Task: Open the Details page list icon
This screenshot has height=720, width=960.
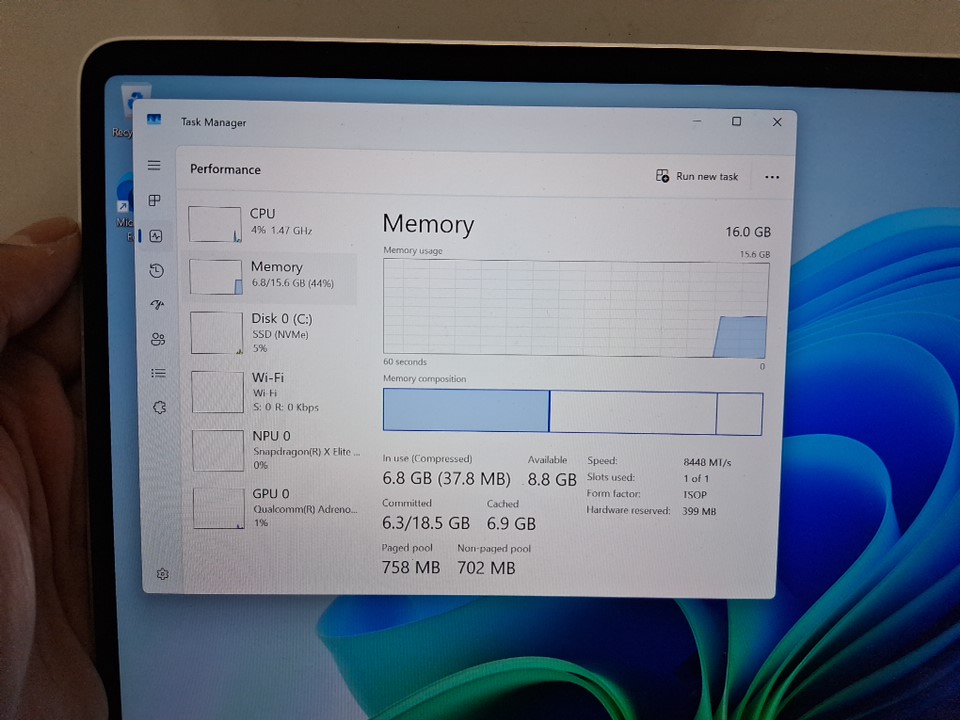Action: pyautogui.click(x=158, y=373)
